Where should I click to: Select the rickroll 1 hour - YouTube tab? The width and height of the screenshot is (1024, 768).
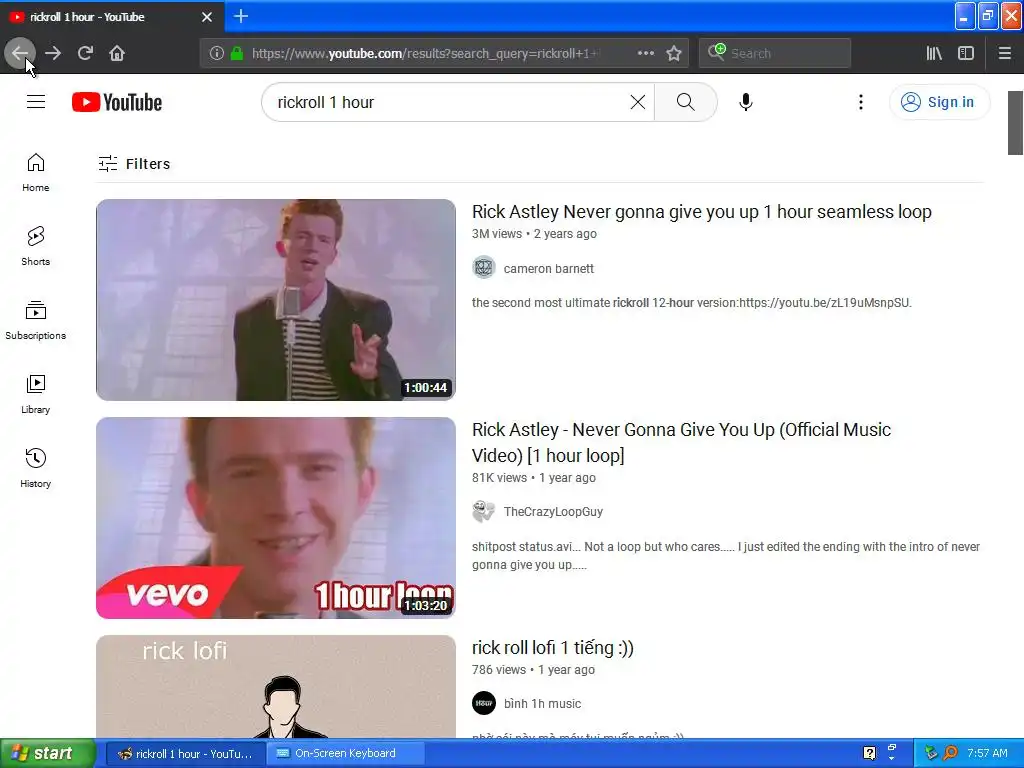111,17
